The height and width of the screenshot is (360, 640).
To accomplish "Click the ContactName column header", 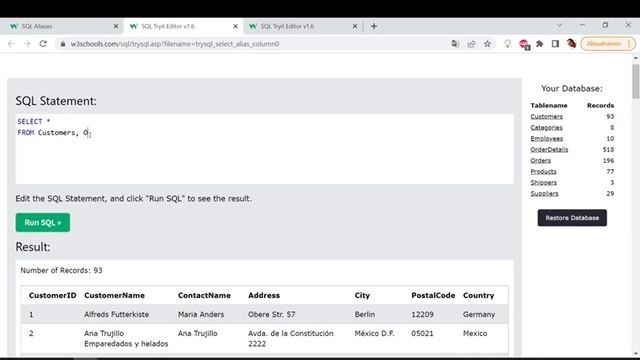I will 204,296.
